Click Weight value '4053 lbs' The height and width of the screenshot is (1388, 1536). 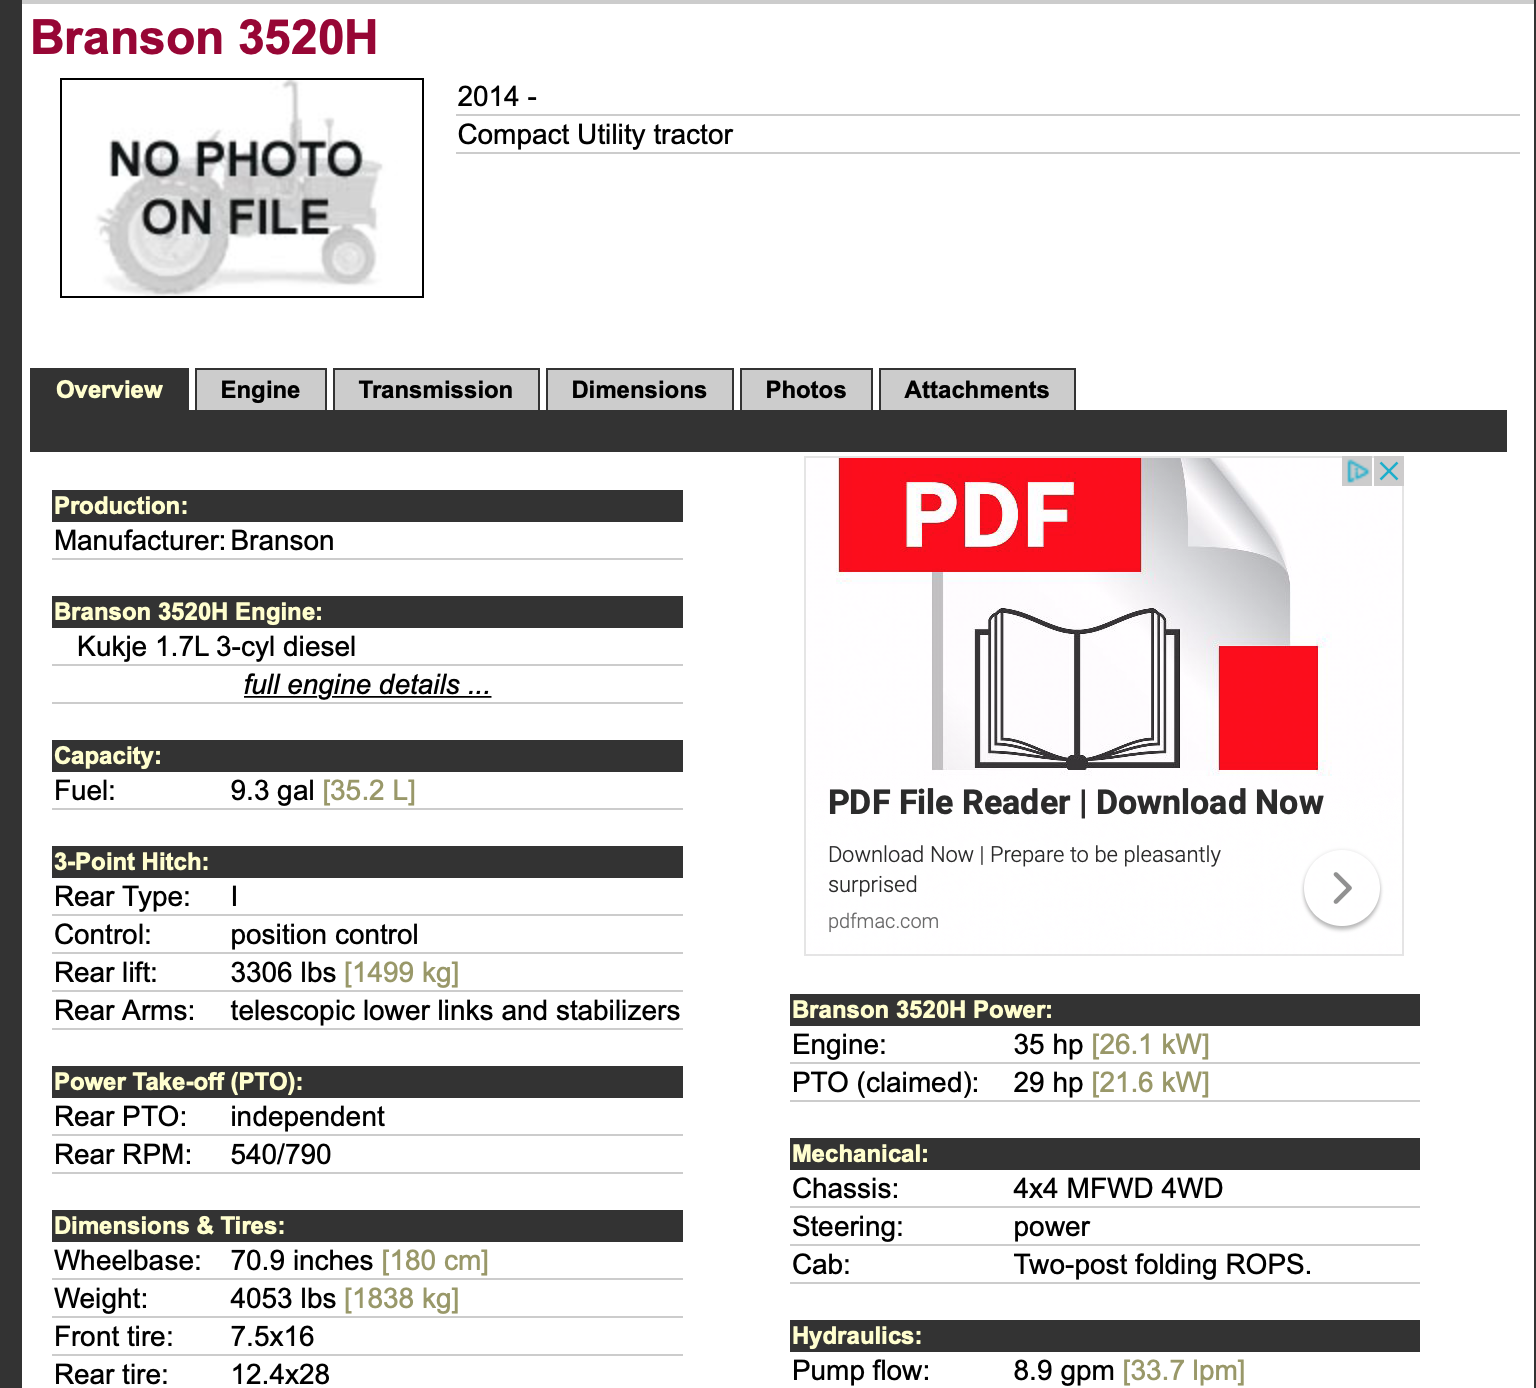(283, 1299)
